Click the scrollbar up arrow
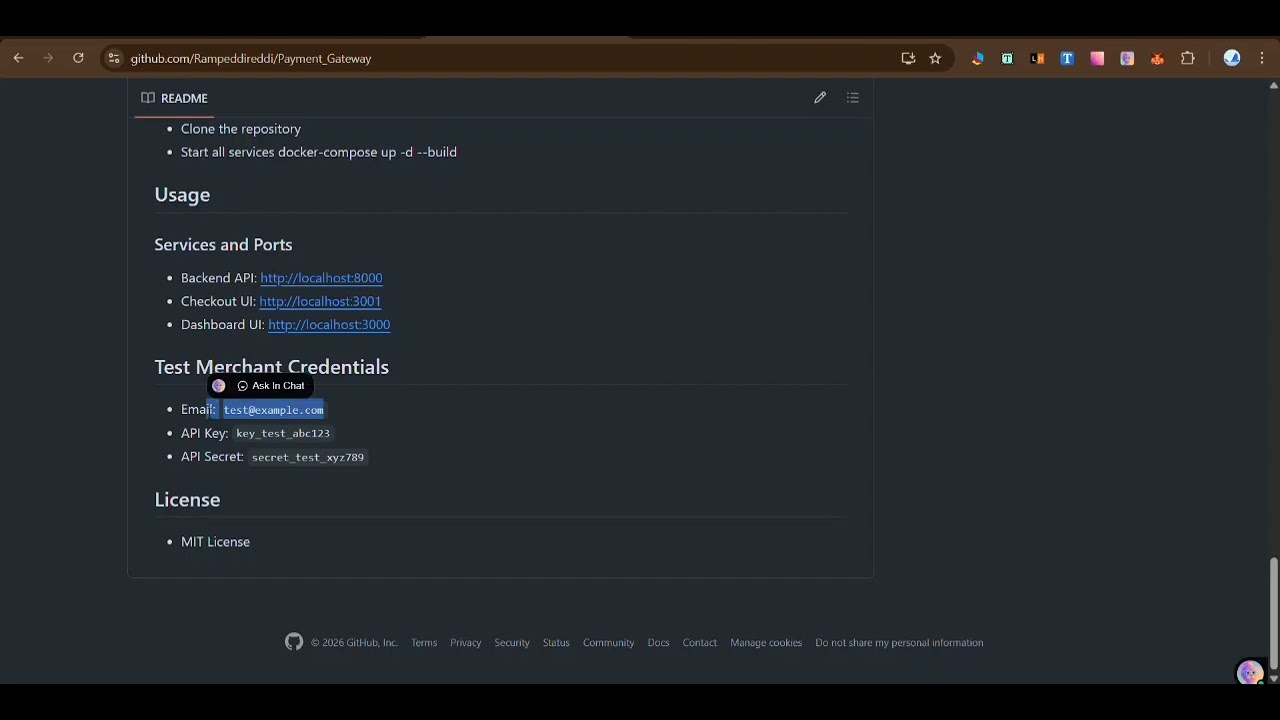Image resolution: width=1280 pixels, height=720 pixels. [x=1273, y=86]
